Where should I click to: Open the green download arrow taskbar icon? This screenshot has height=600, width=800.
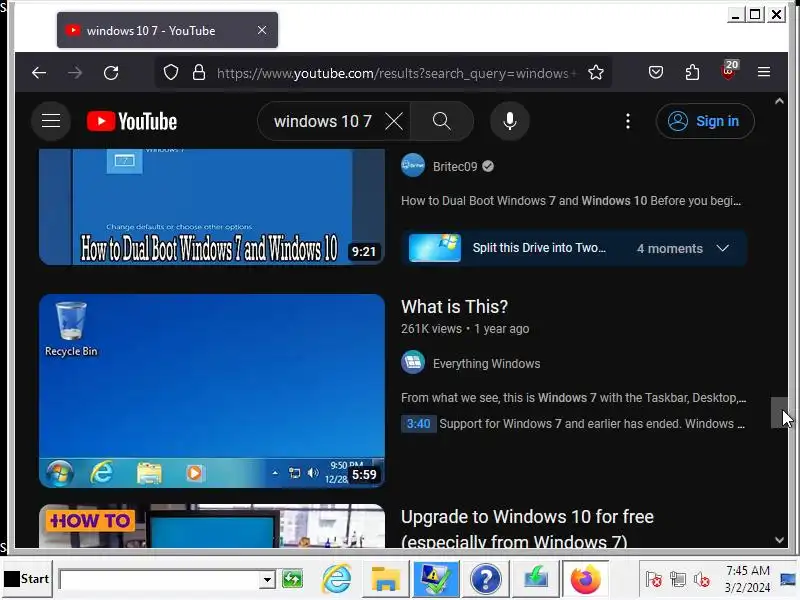(535, 579)
